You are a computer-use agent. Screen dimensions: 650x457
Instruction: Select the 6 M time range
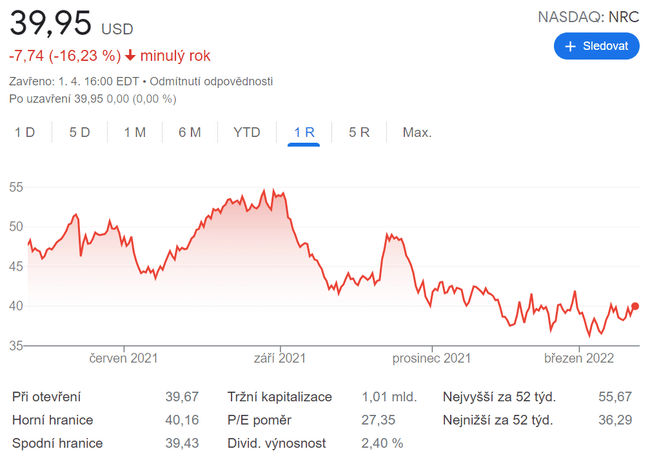[190, 132]
